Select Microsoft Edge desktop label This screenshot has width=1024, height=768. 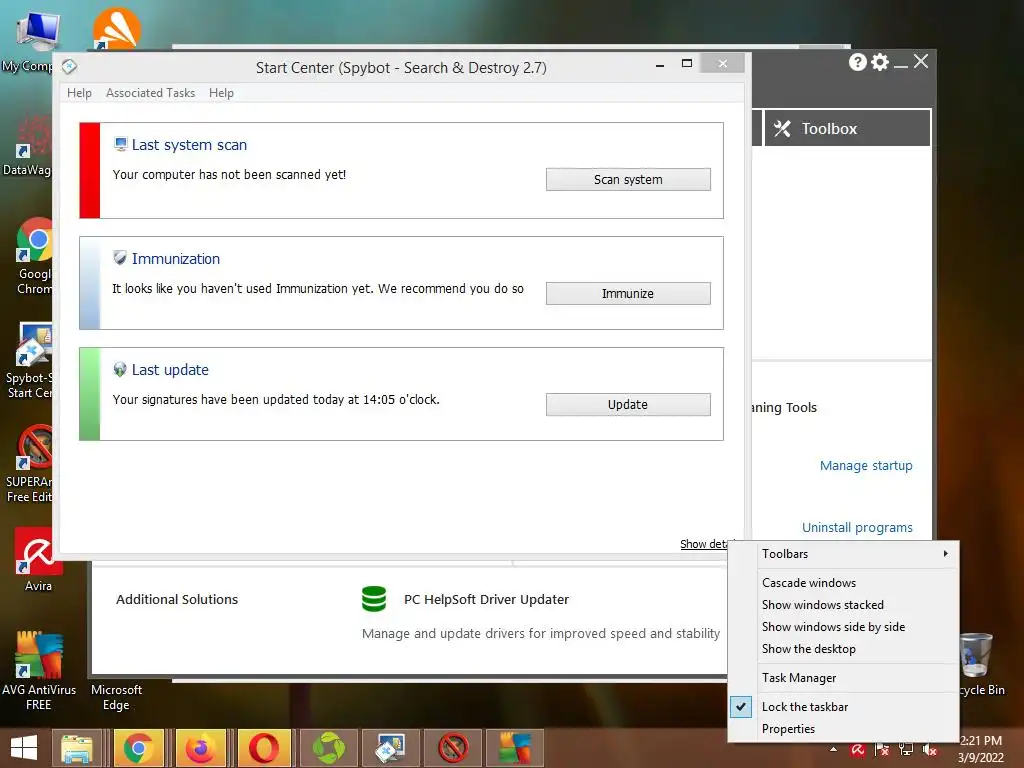tap(116, 697)
